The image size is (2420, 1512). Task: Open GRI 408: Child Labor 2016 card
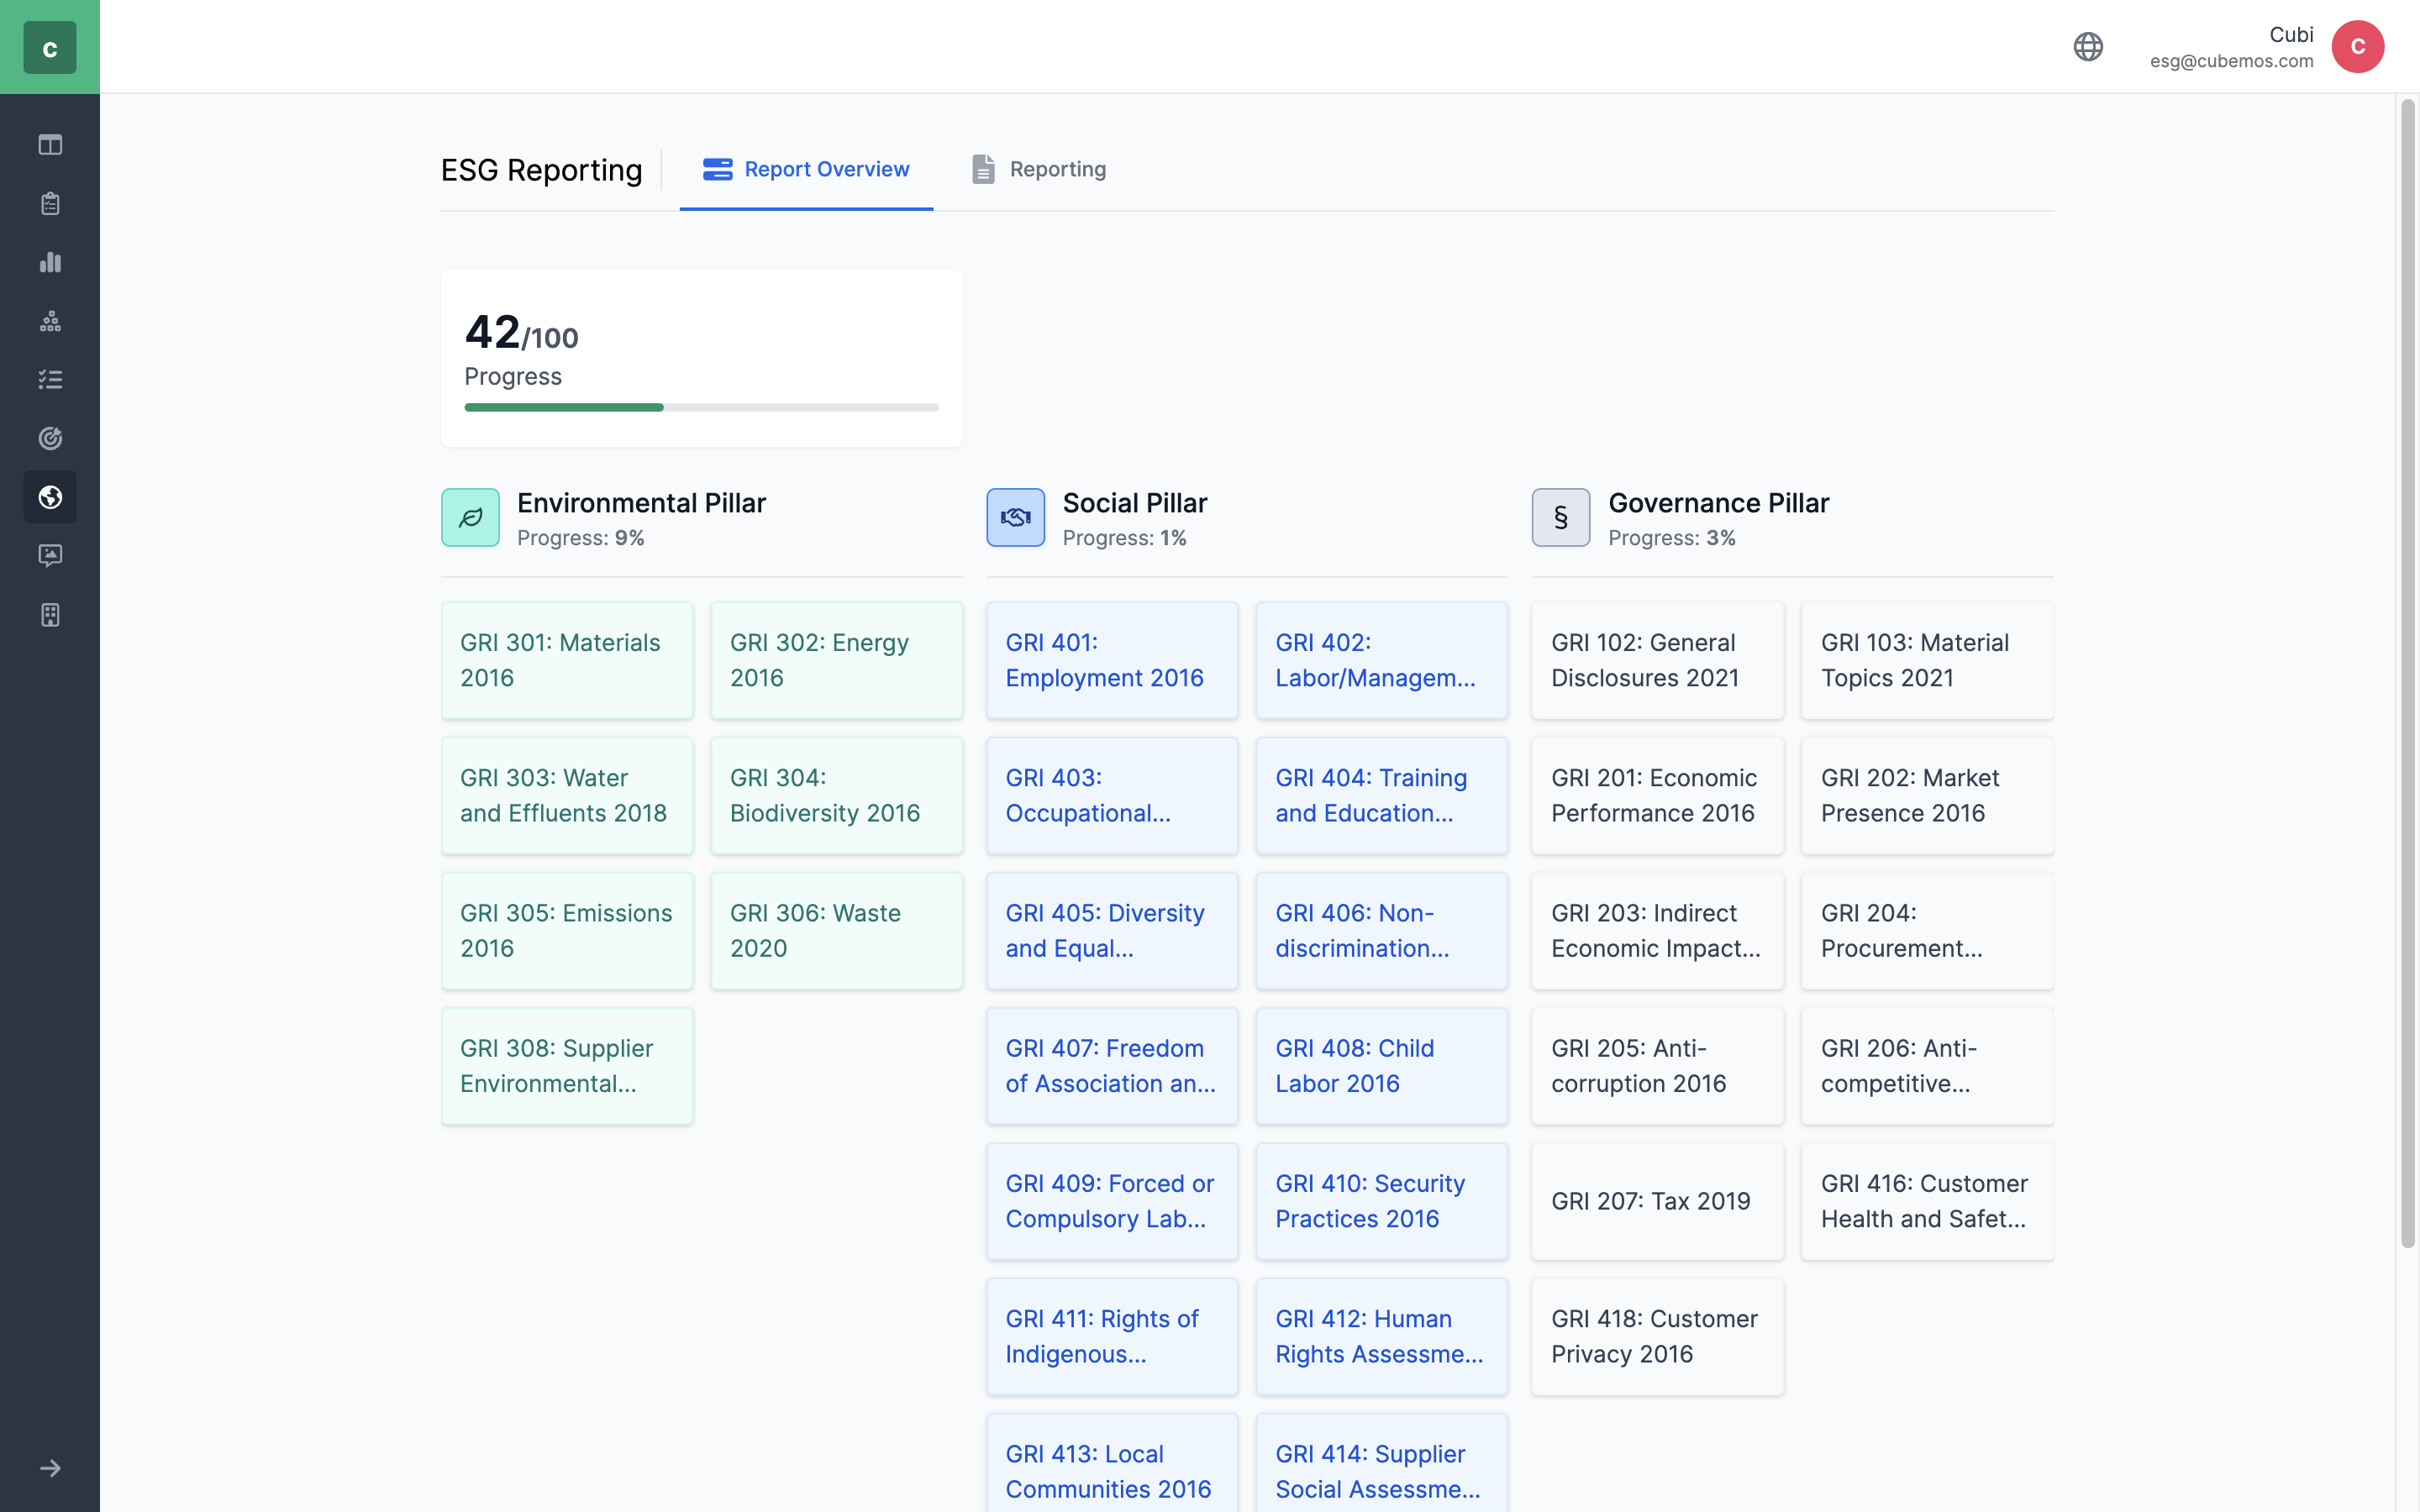[x=1382, y=1066]
